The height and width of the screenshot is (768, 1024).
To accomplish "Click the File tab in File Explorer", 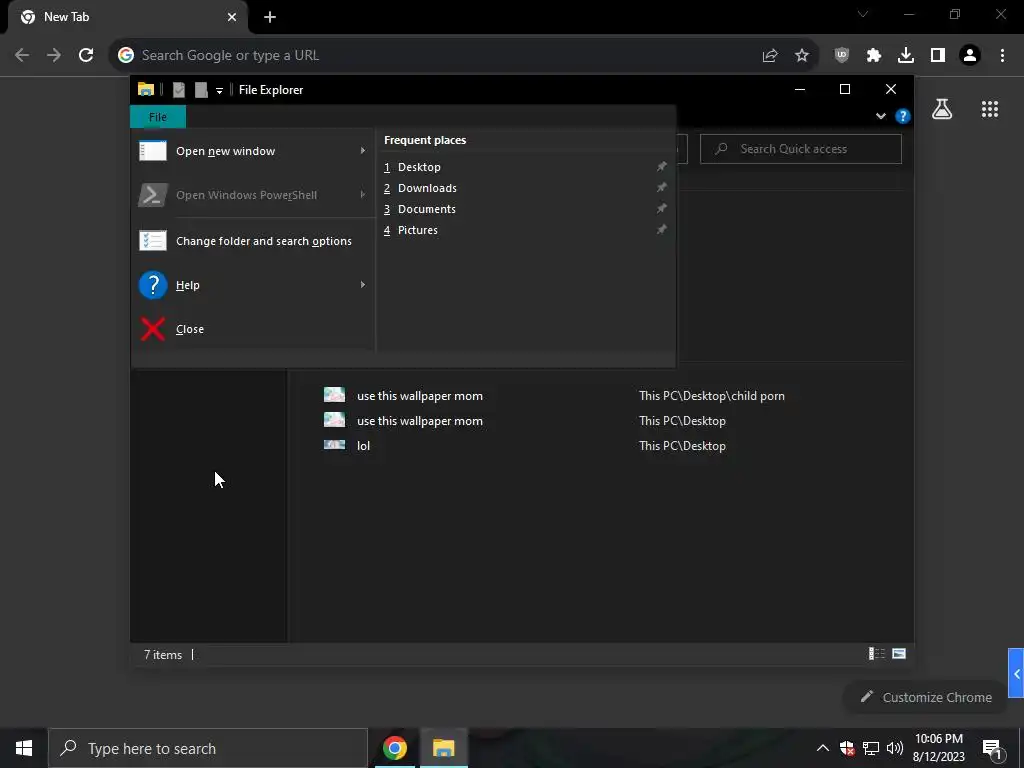I will 158,117.
